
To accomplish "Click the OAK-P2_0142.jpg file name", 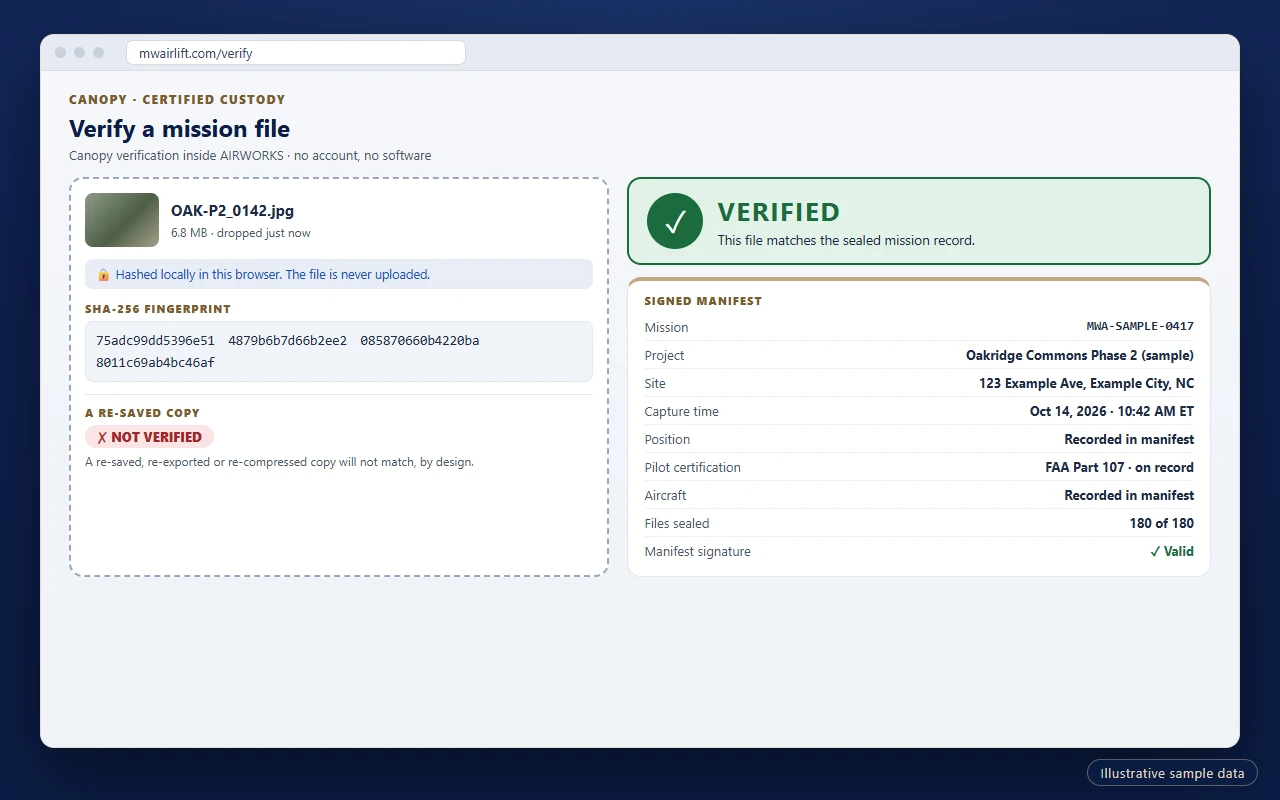I will [x=233, y=211].
